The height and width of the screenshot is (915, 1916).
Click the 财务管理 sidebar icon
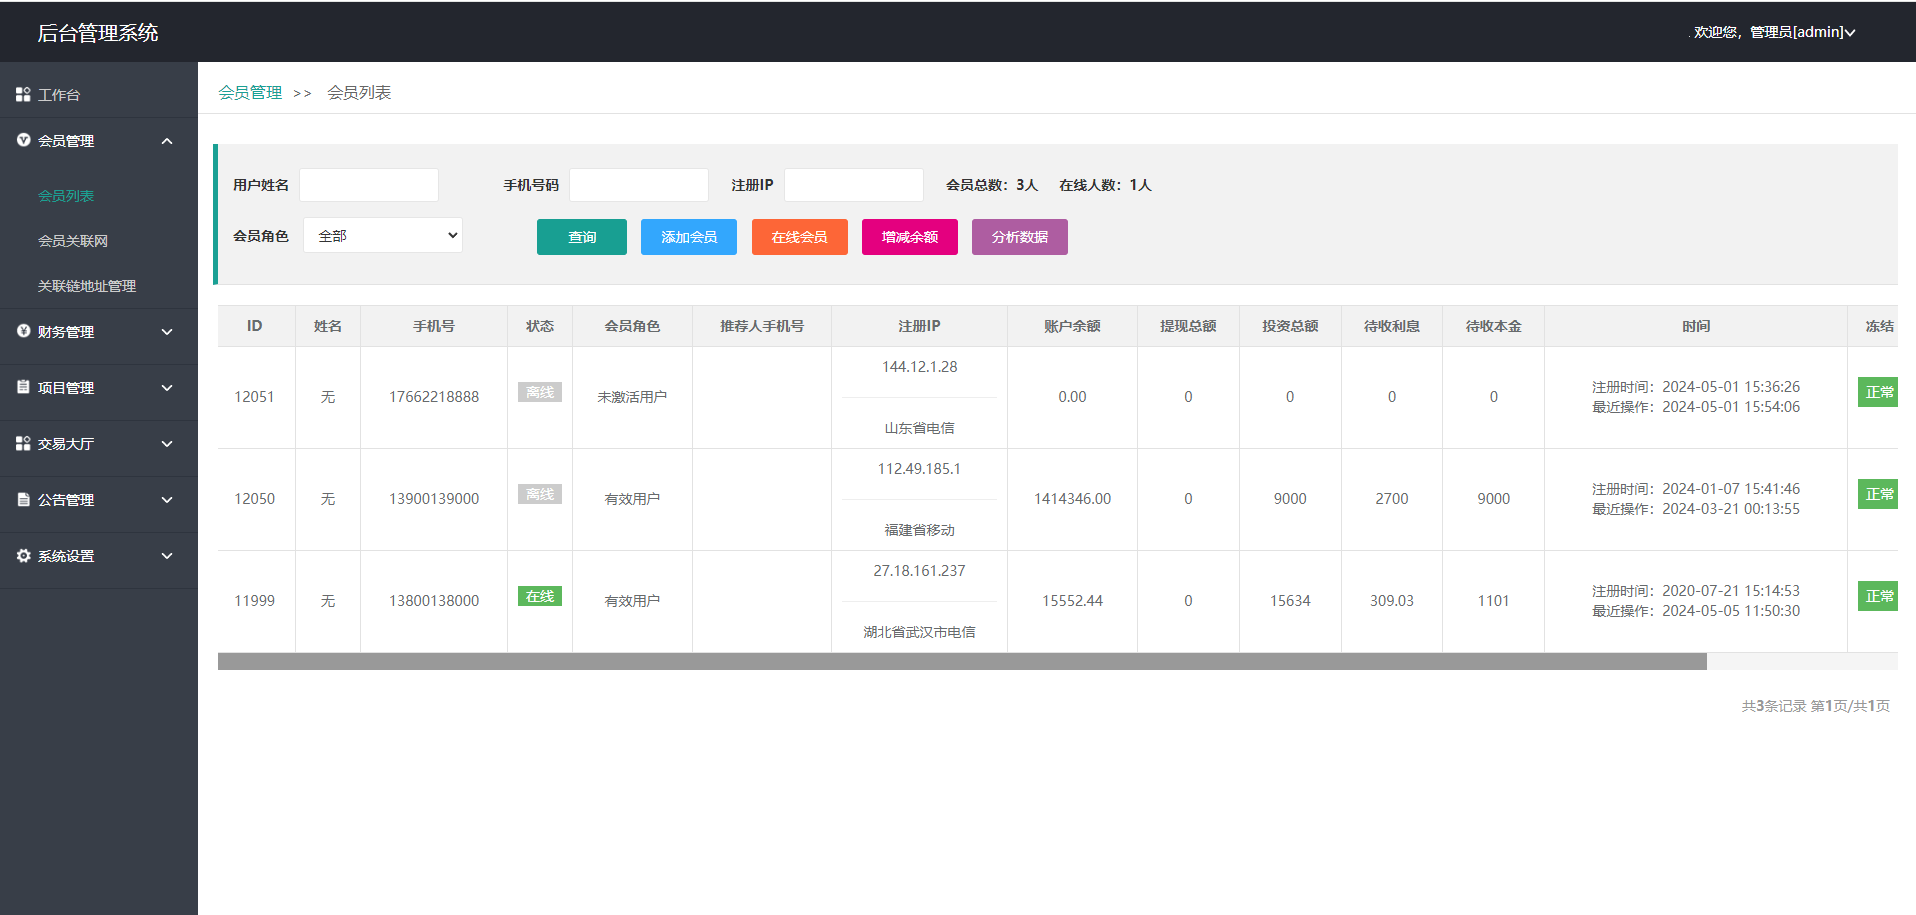coord(23,331)
